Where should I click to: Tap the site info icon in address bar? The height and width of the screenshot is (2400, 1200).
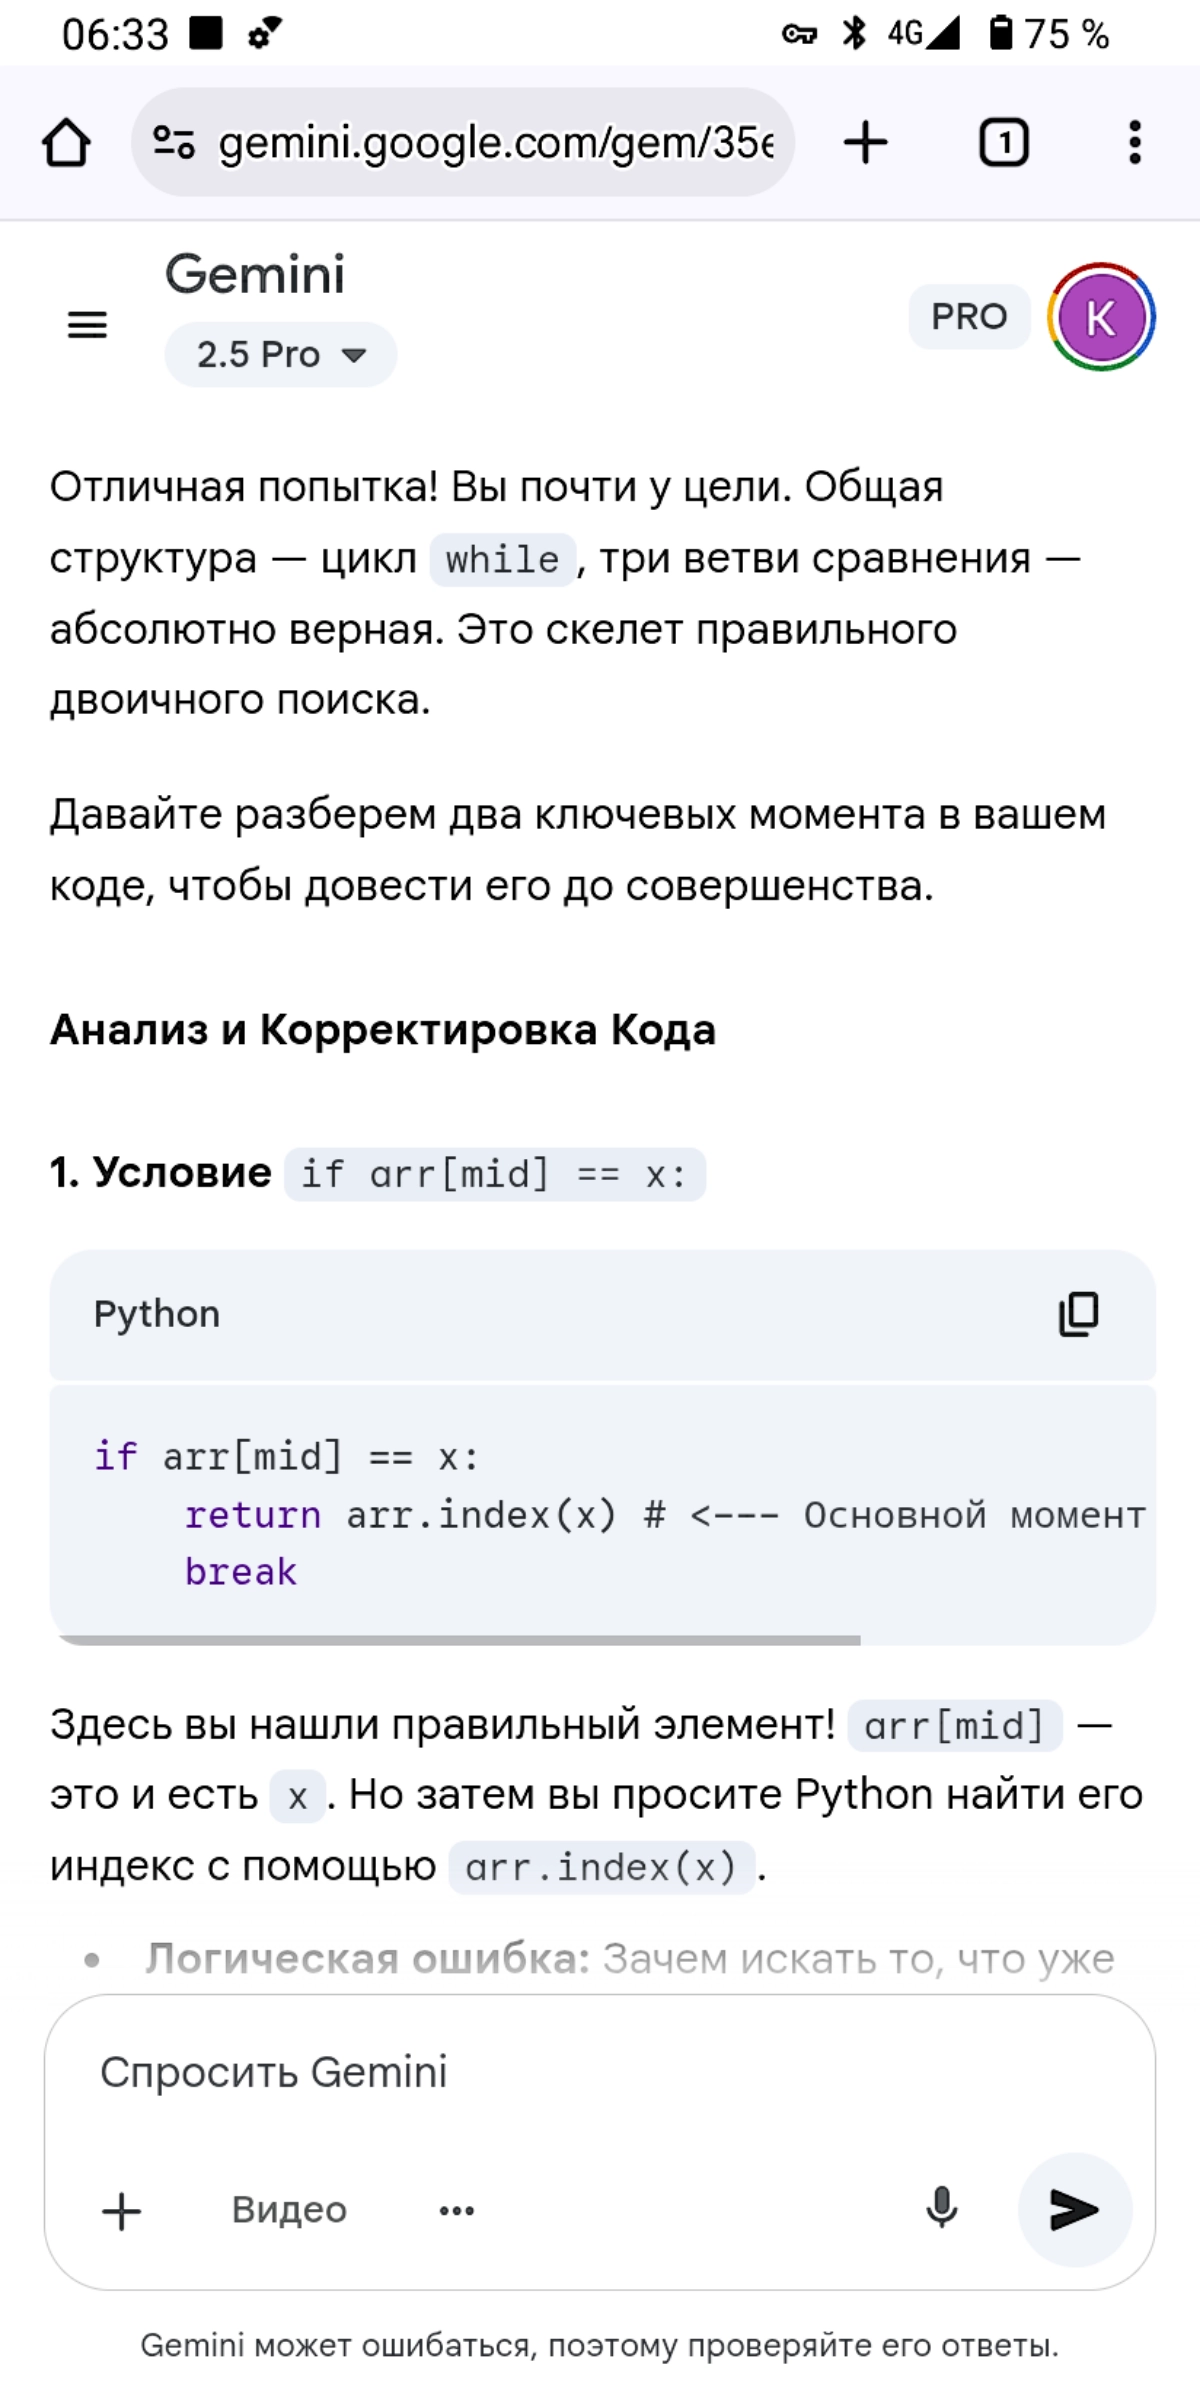point(174,142)
